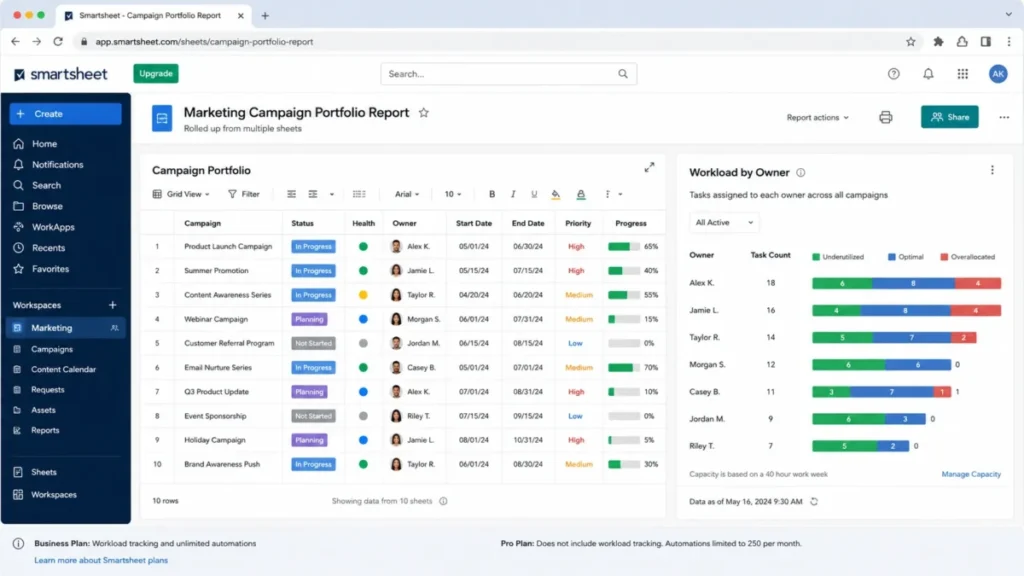Click info icon beside Showing data from 10 sheets

(x=443, y=501)
